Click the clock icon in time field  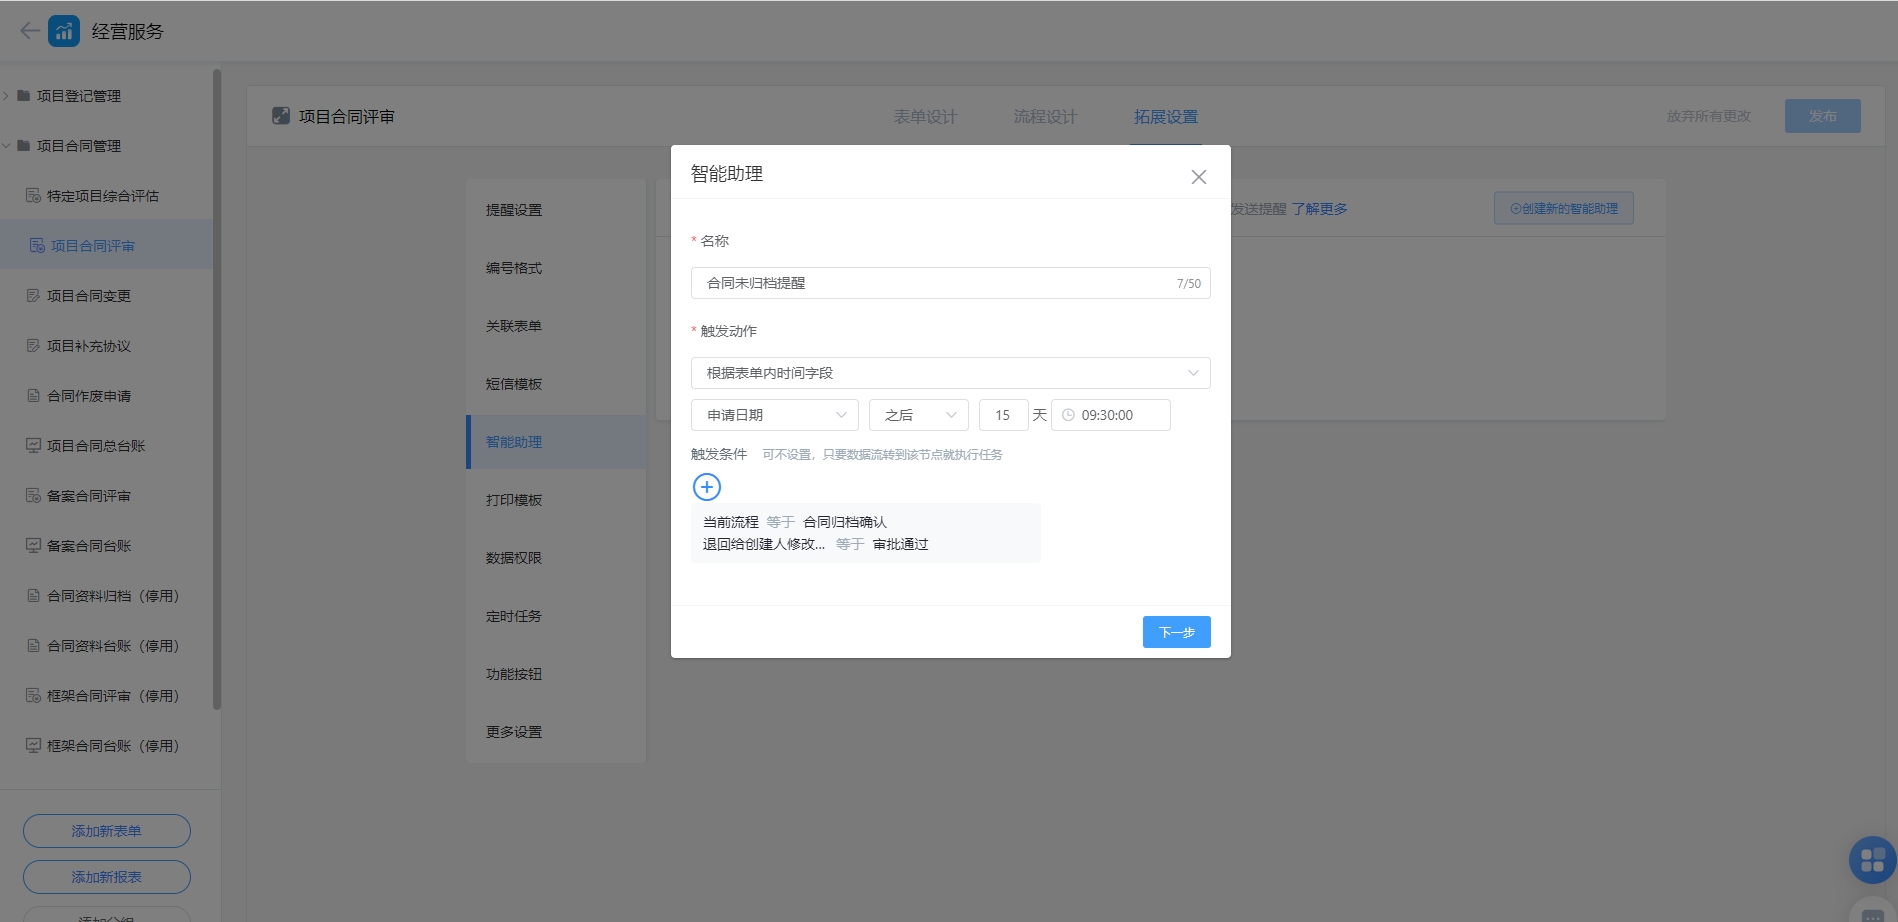[1068, 415]
